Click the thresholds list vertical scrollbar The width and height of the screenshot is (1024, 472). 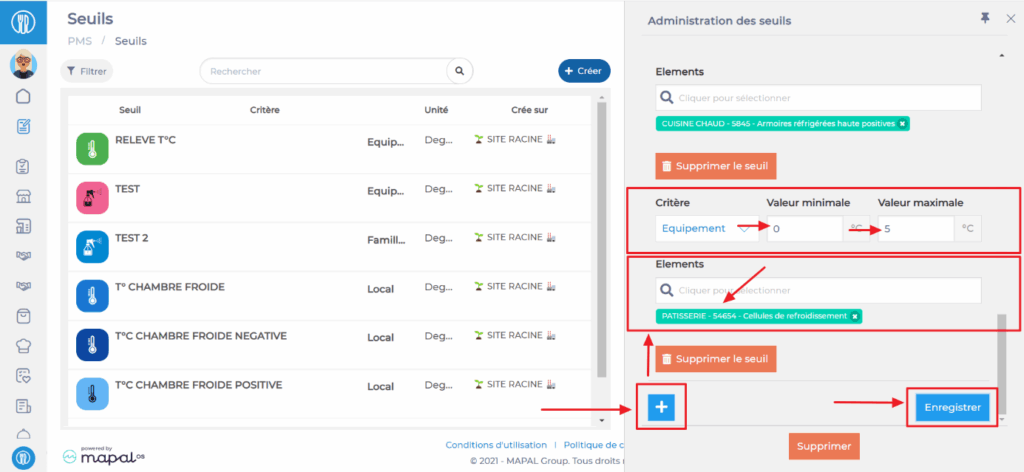tap(601, 240)
